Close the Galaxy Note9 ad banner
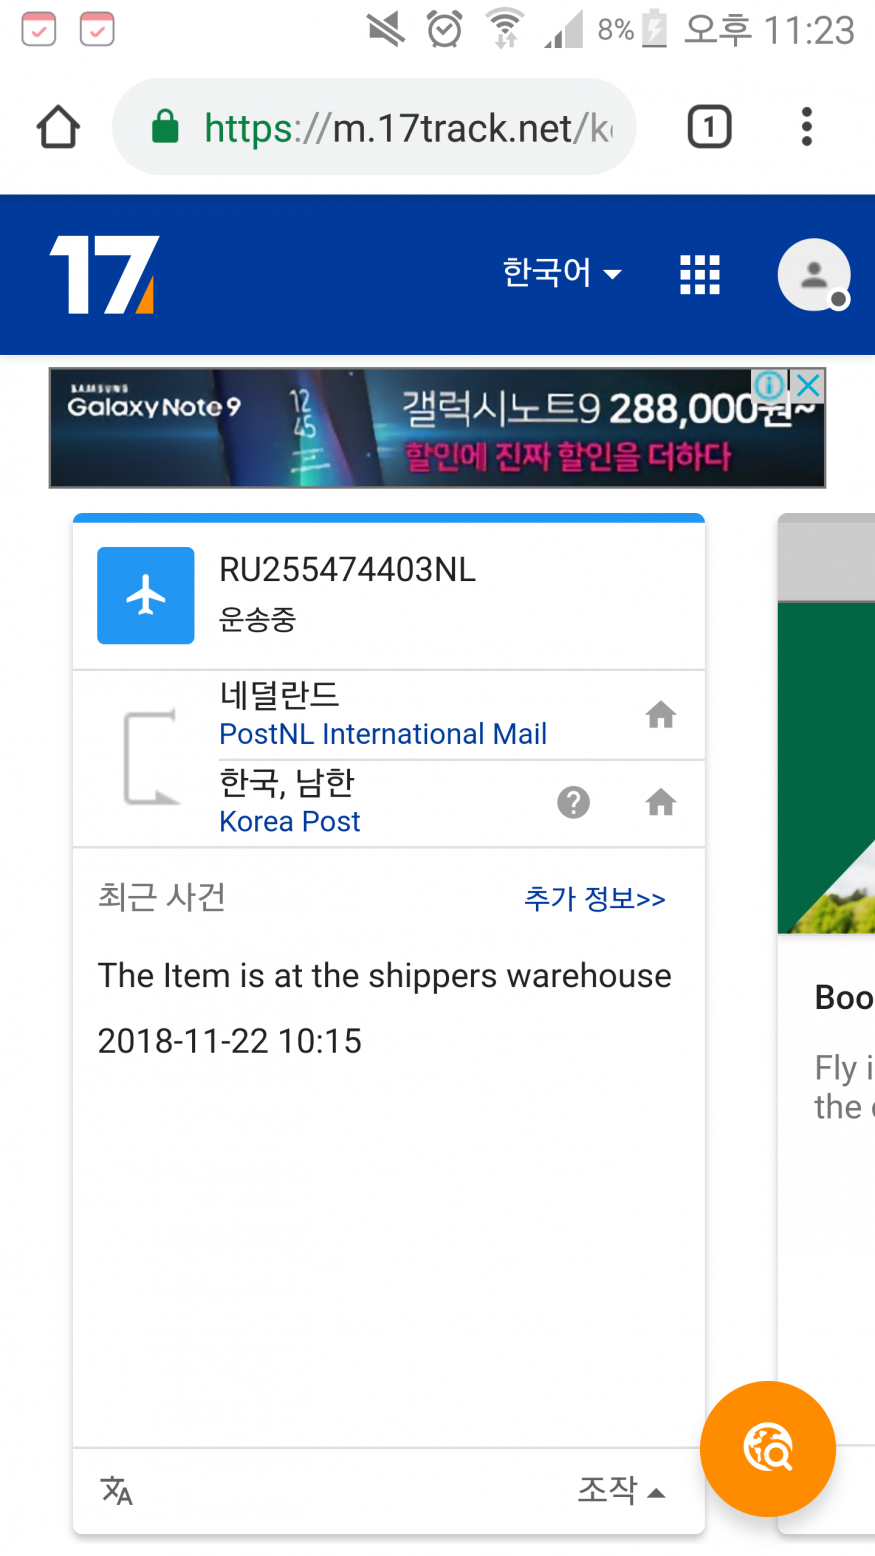The width and height of the screenshot is (875, 1556). click(x=807, y=384)
